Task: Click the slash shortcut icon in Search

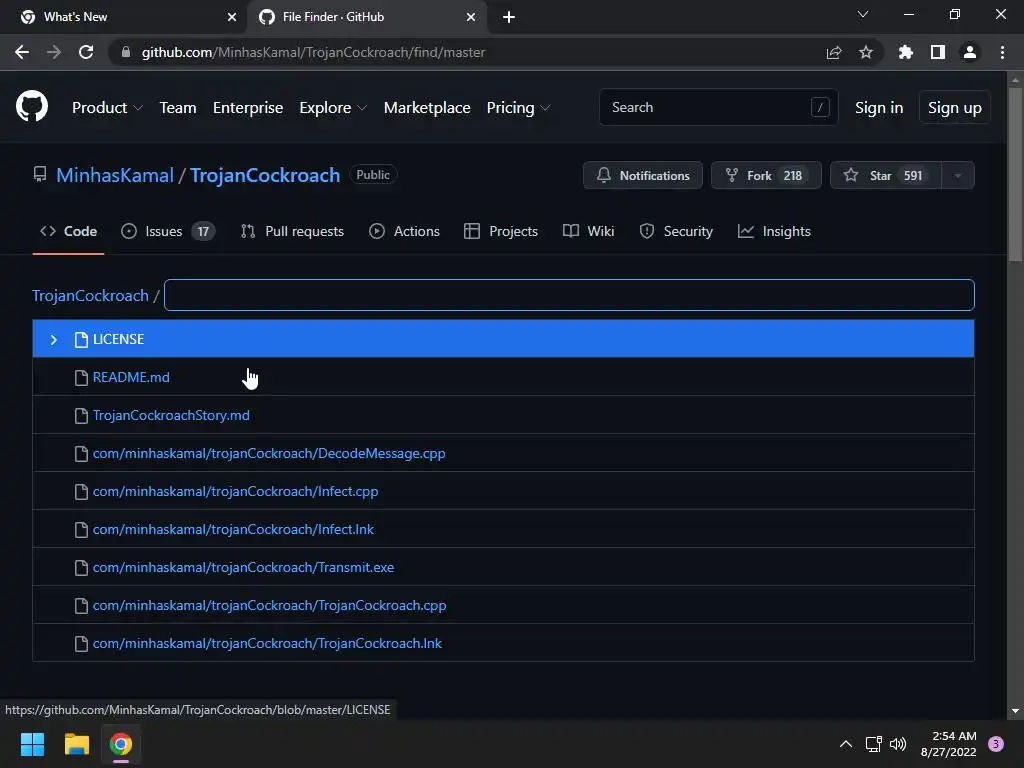Action: point(820,107)
